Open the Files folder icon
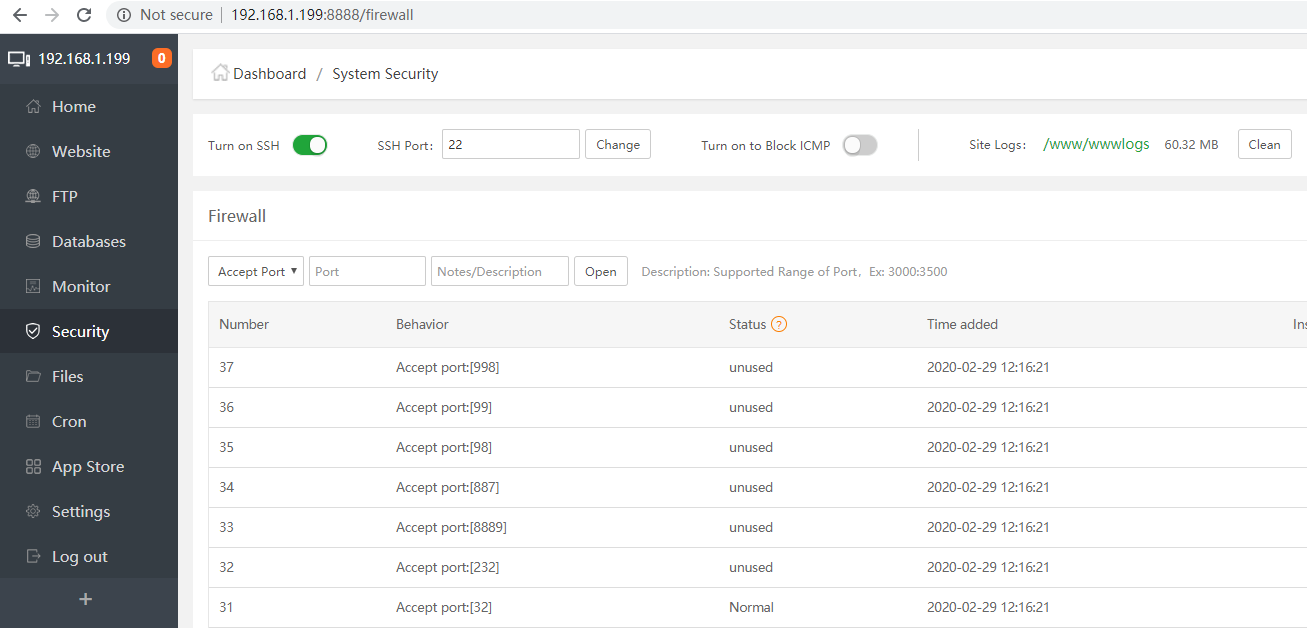This screenshot has height=628, width=1307. click(x=33, y=377)
